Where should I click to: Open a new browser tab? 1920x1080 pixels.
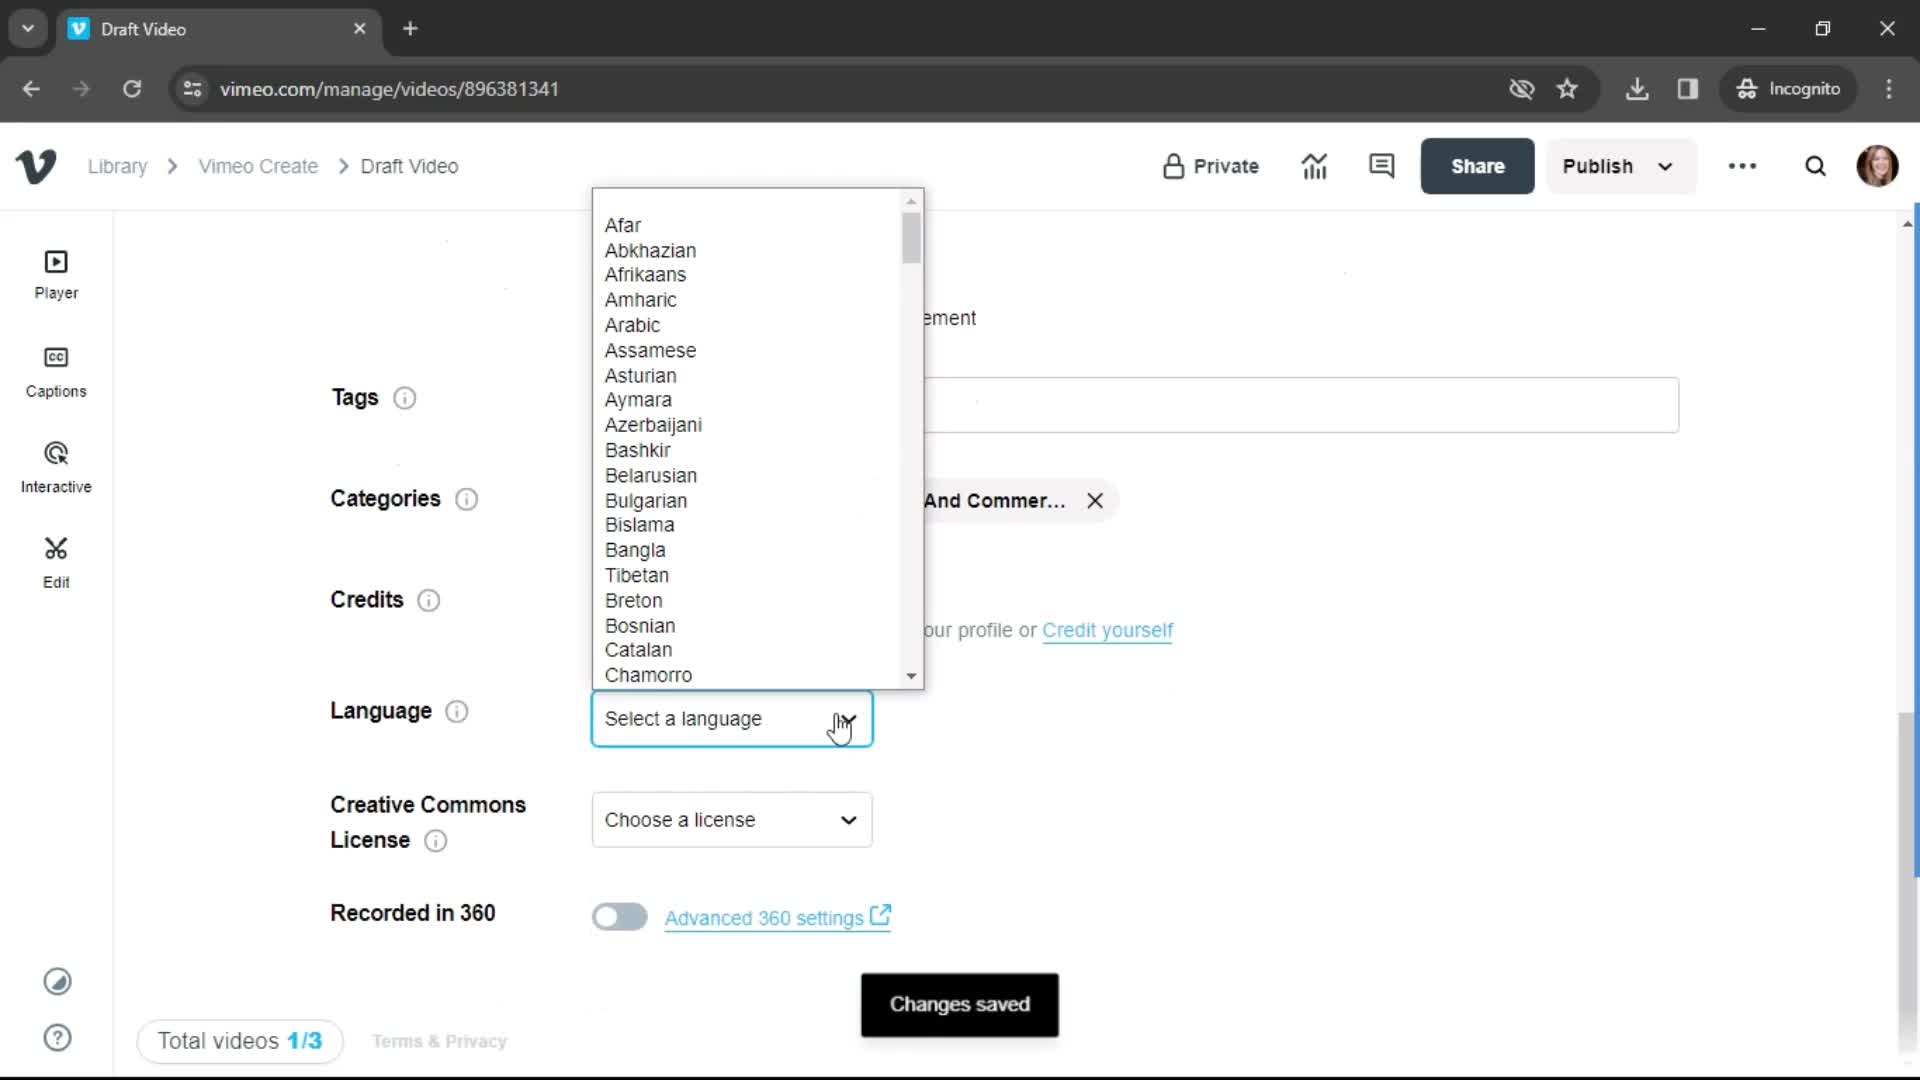click(410, 29)
